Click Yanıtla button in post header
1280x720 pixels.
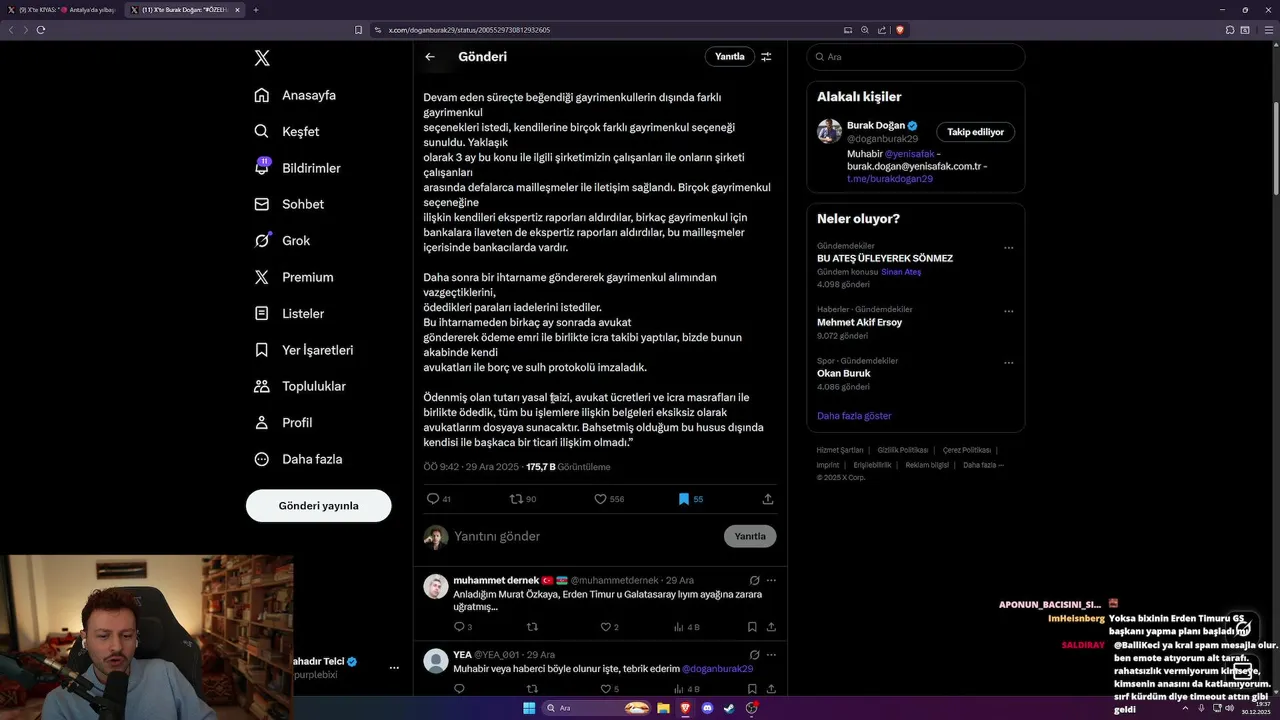click(x=730, y=57)
